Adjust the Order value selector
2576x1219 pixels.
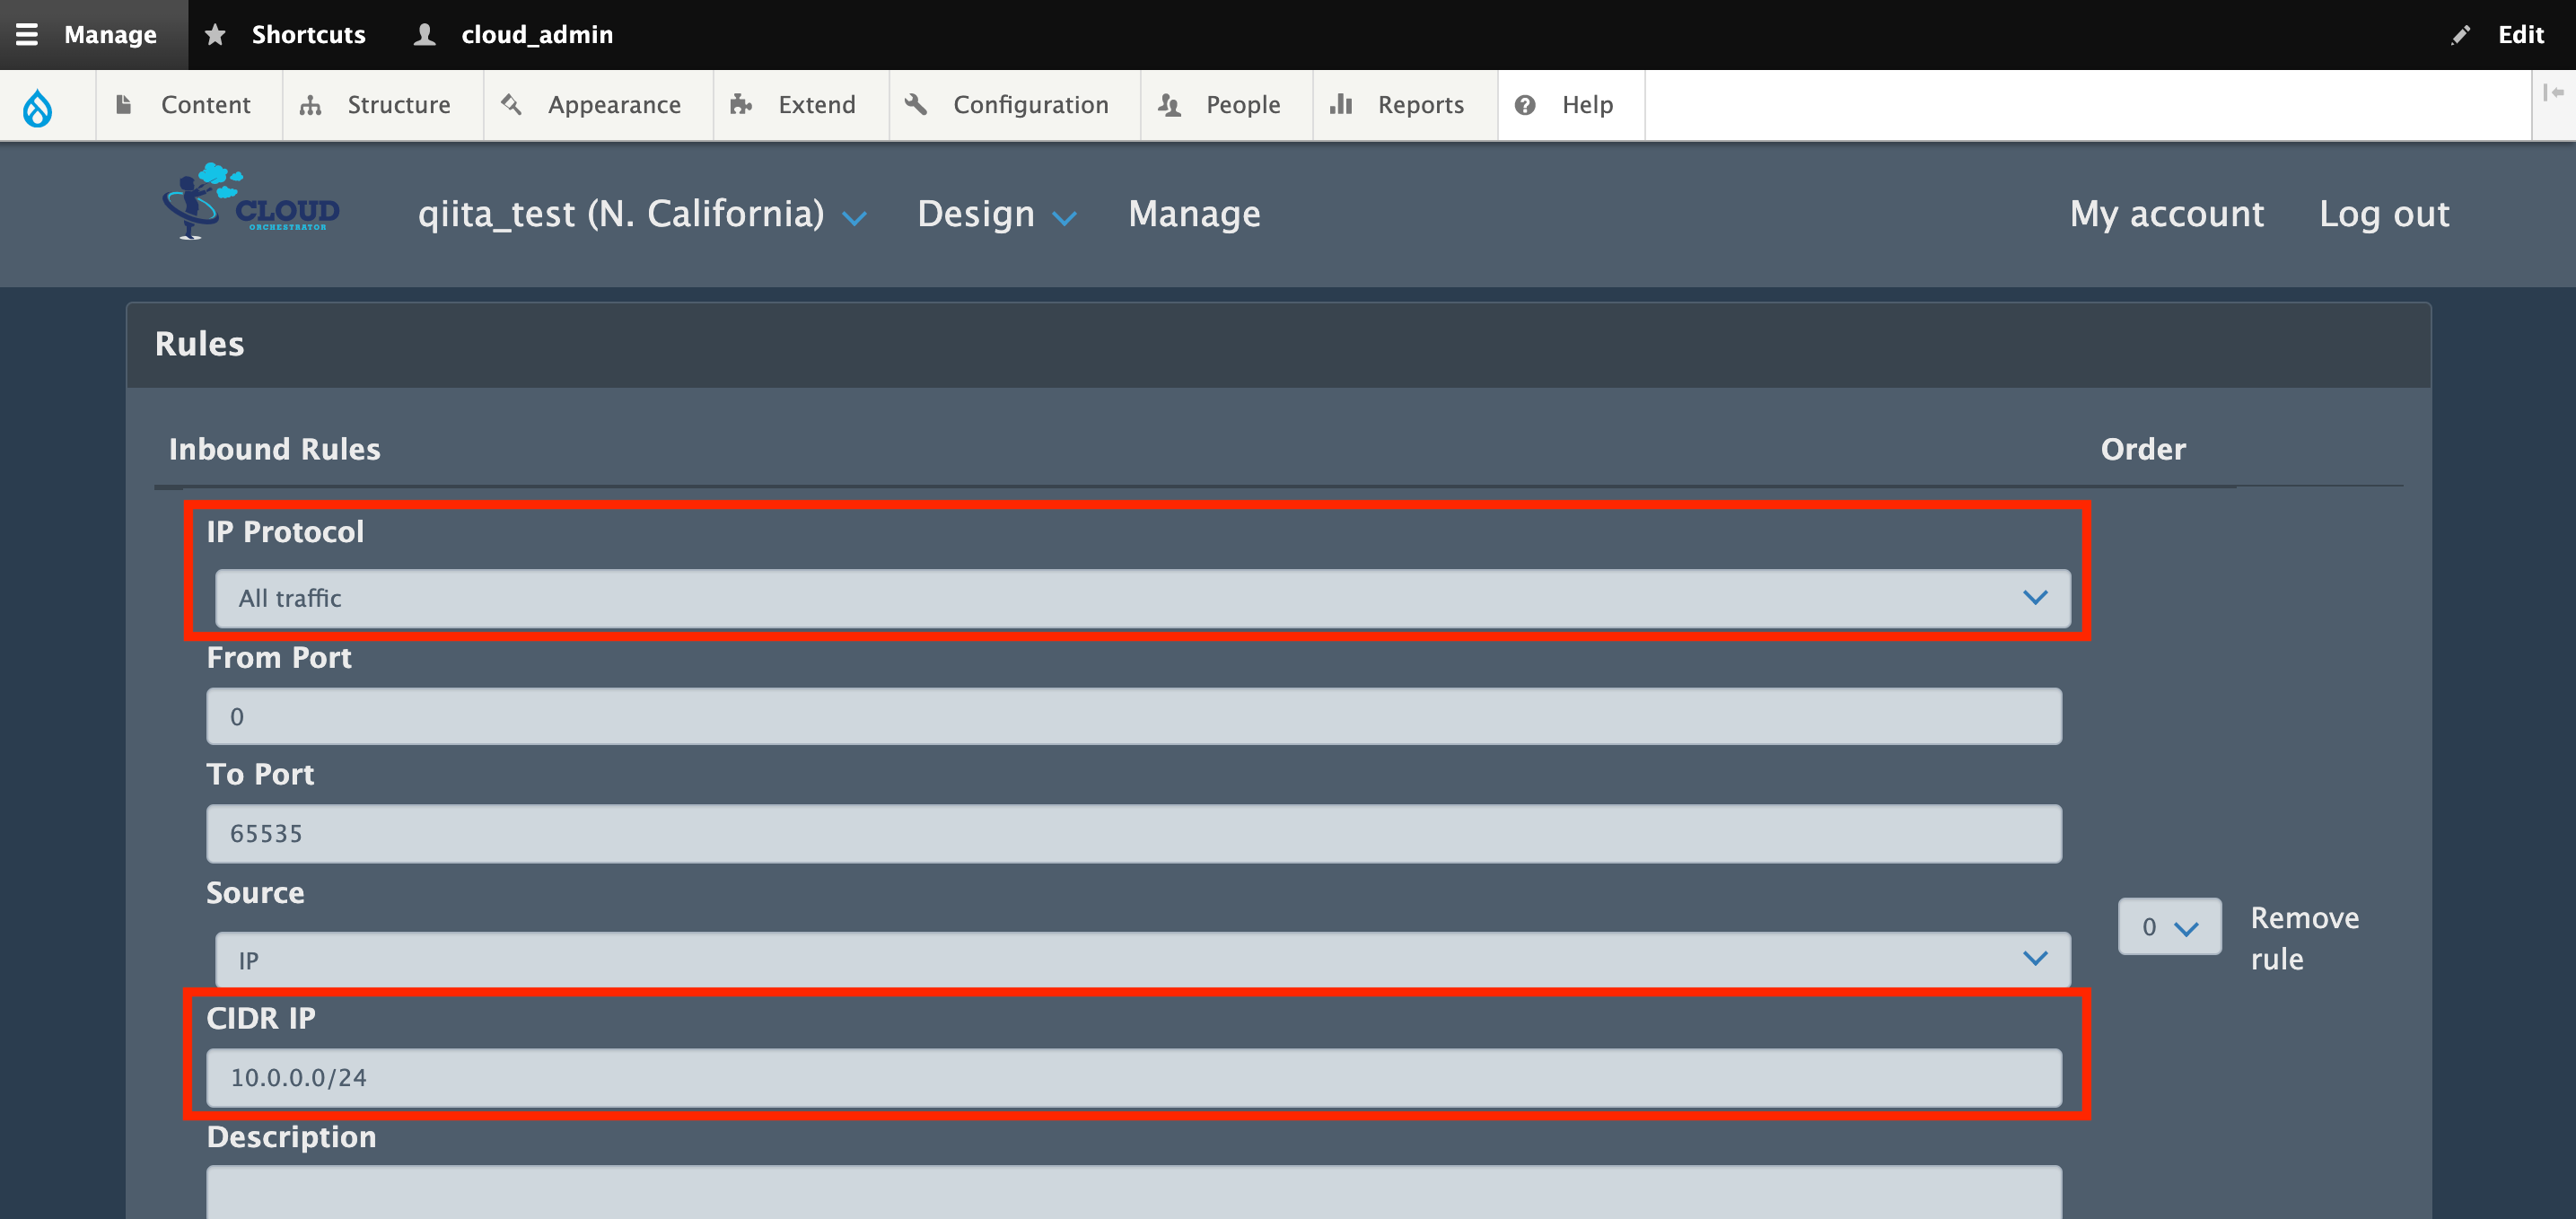(x=2169, y=926)
